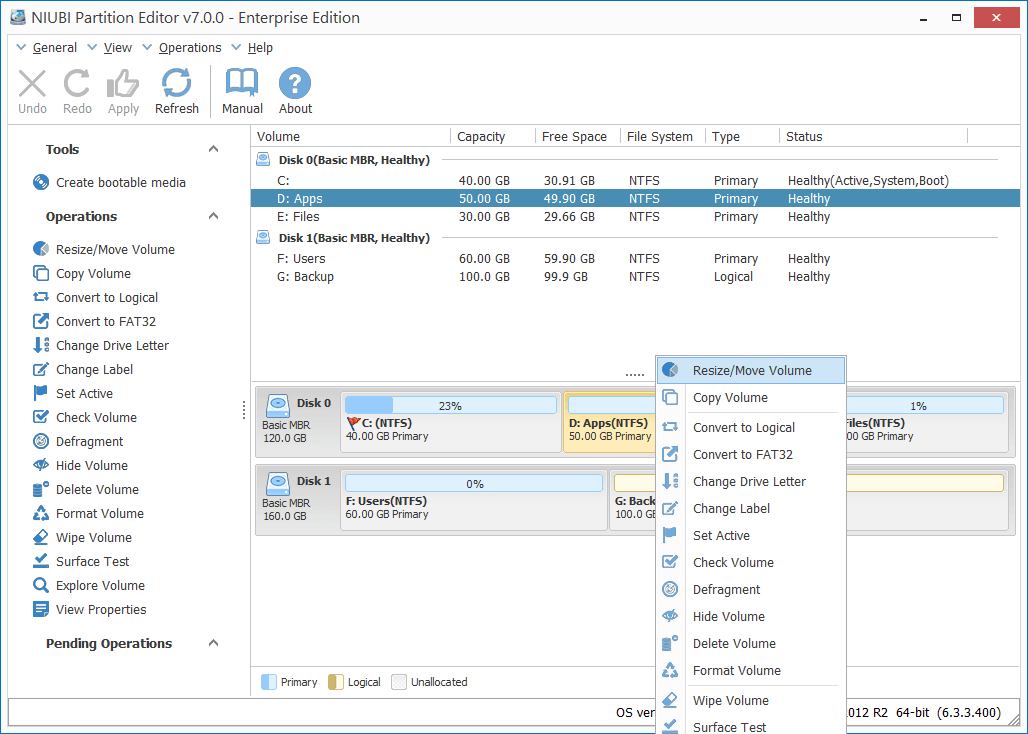1028x734 pixels.
Task: Click the Disk 1(Basic MBR, Healthy) header
Action: point(354,237)
